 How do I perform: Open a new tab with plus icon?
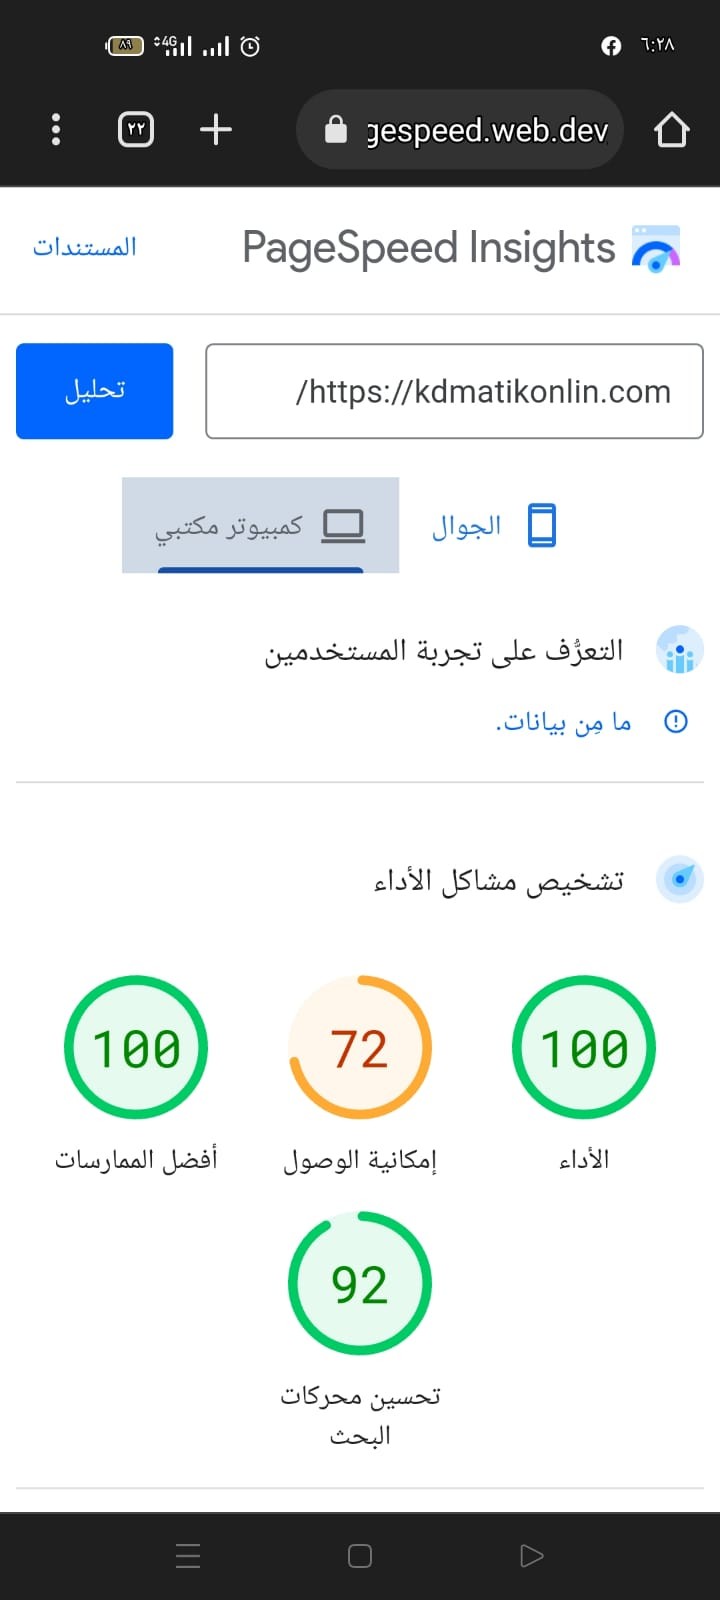[x=216, y=129]
